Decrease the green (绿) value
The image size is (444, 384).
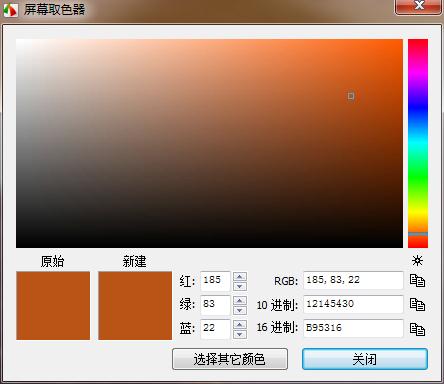(x=240, y=310)
